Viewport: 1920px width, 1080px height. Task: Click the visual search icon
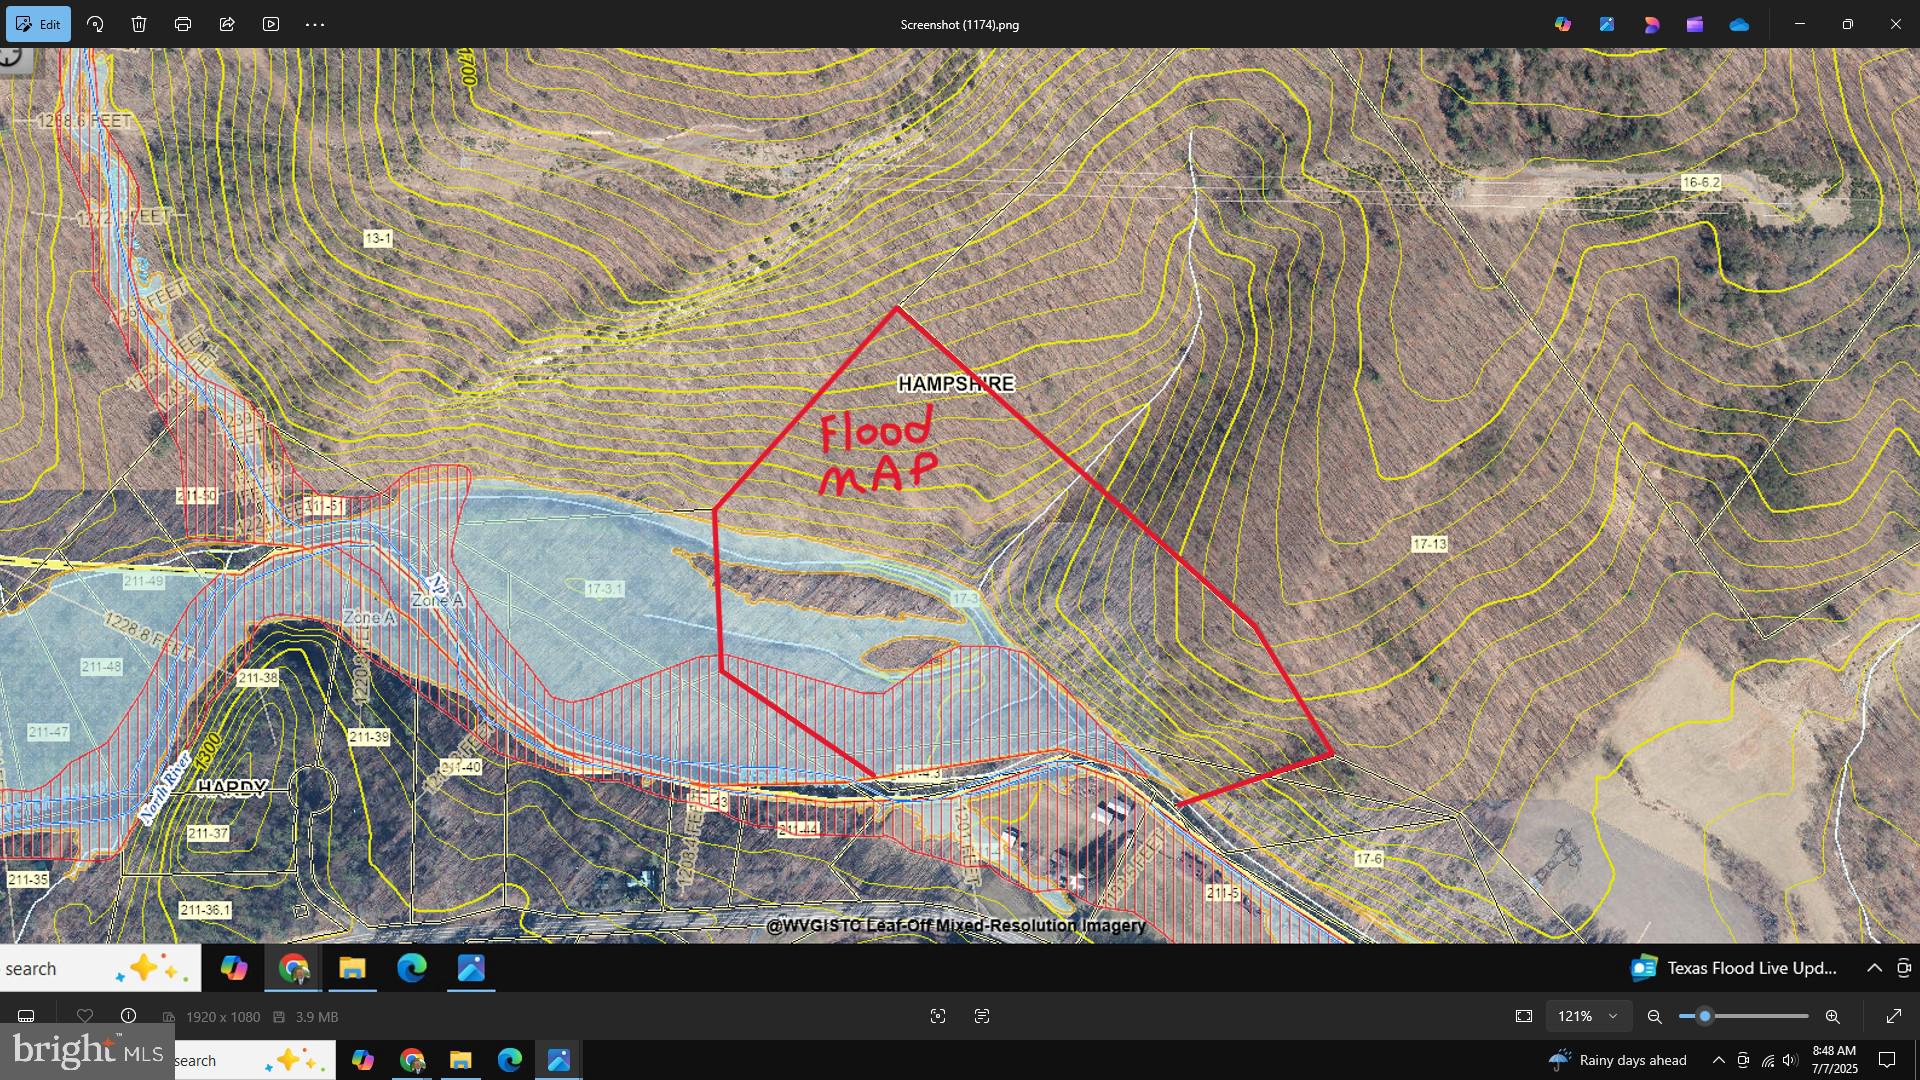[x=938, y=1016]
